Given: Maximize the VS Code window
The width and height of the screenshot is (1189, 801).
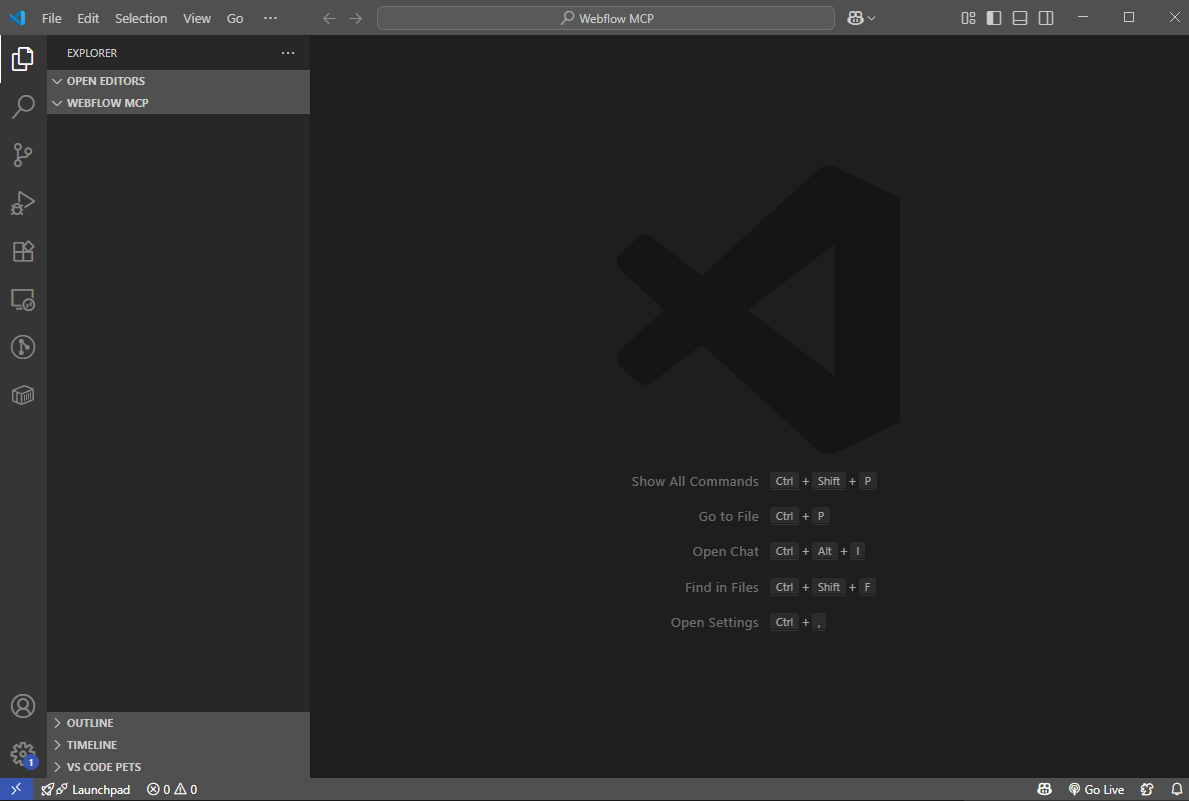Looking at the screenshot, I should (1128, 17).
